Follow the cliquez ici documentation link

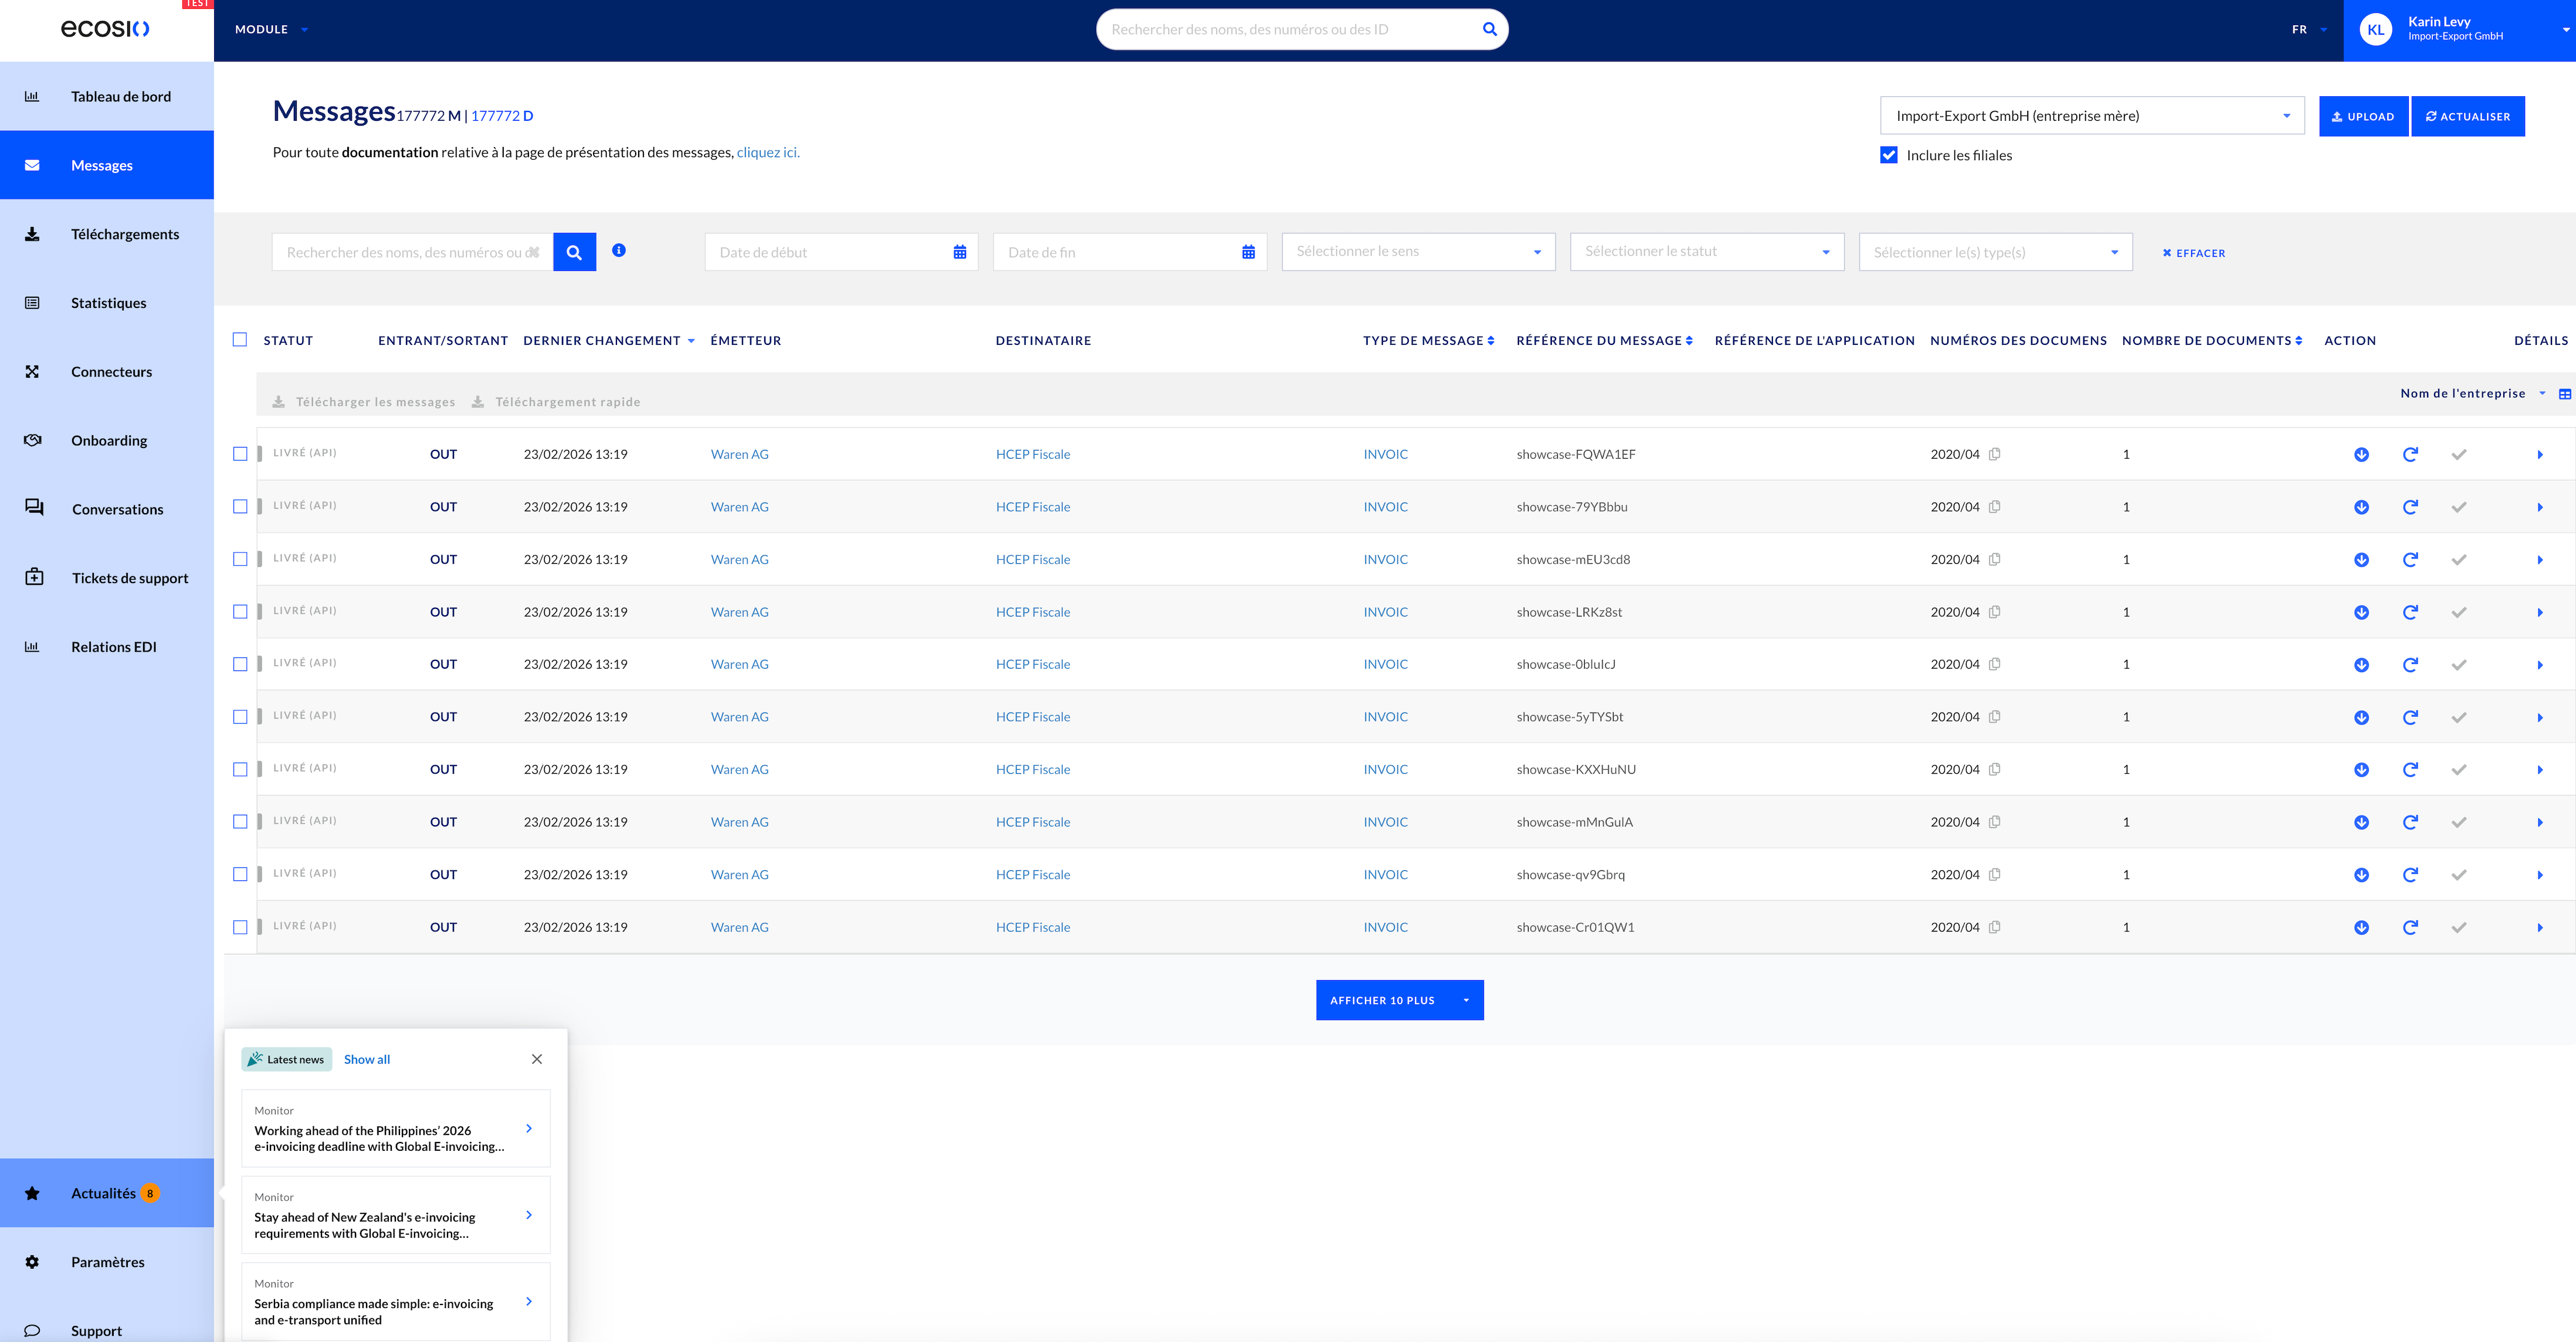click(767, 152)
